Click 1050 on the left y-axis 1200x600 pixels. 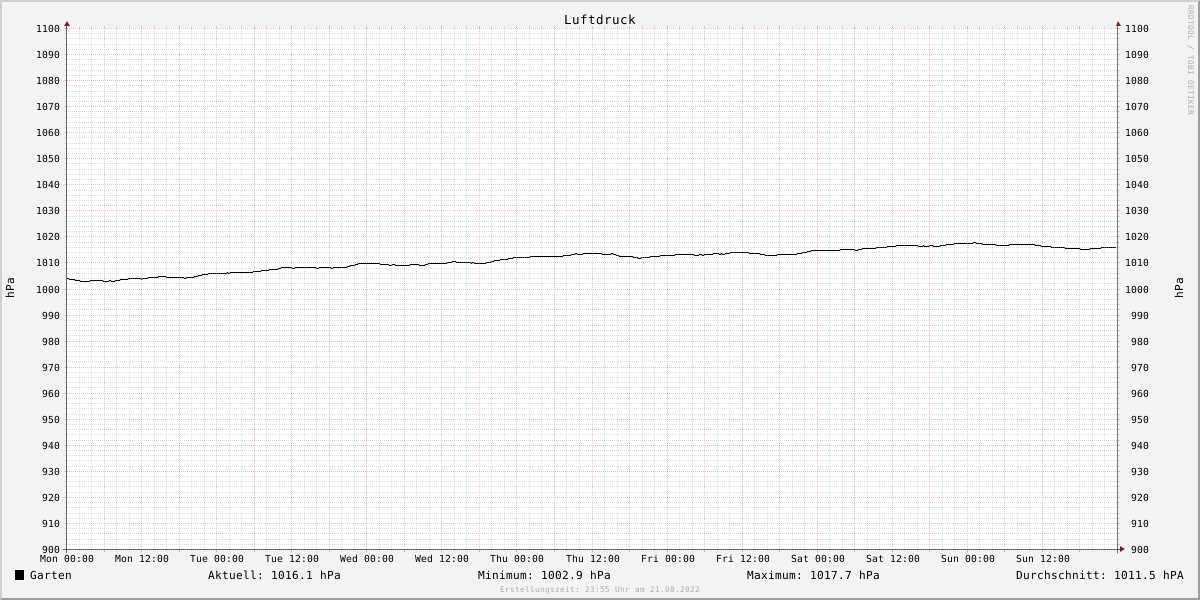[x=49, y=159]
